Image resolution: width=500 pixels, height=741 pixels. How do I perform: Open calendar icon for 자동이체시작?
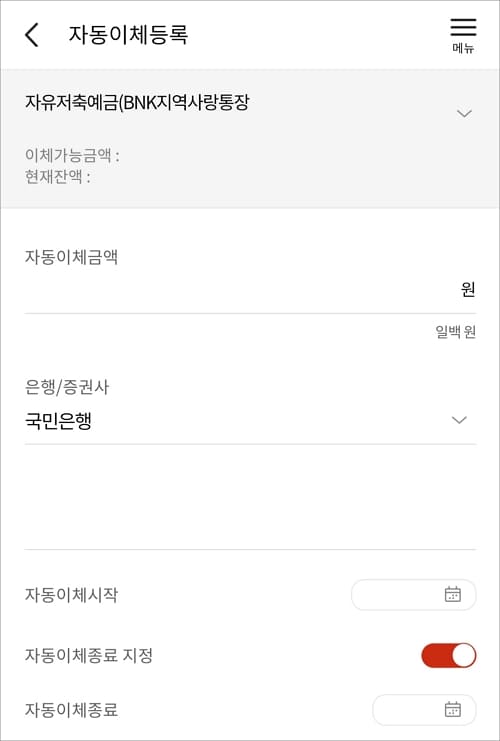coord(453,594)
